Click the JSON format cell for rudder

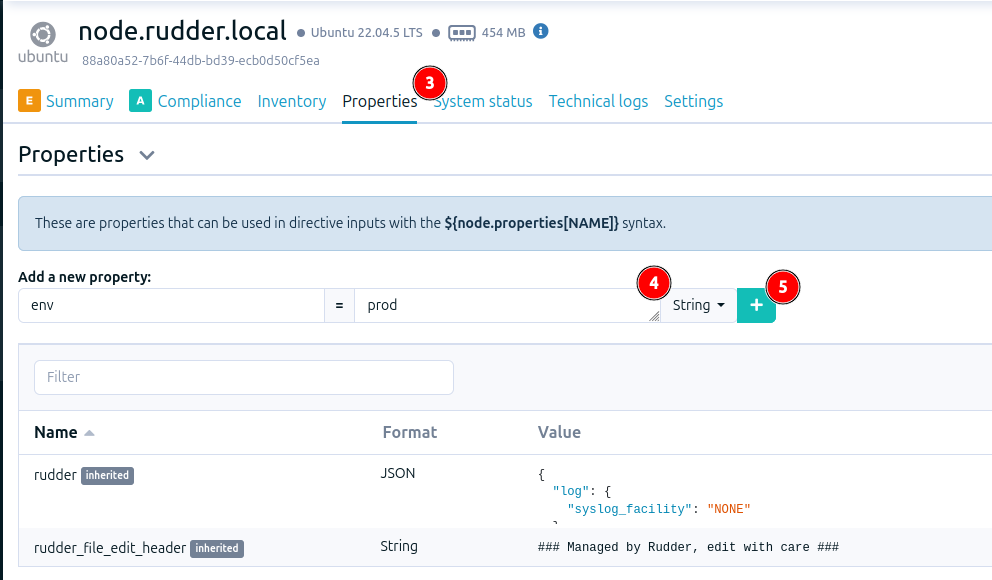point(397,474)
